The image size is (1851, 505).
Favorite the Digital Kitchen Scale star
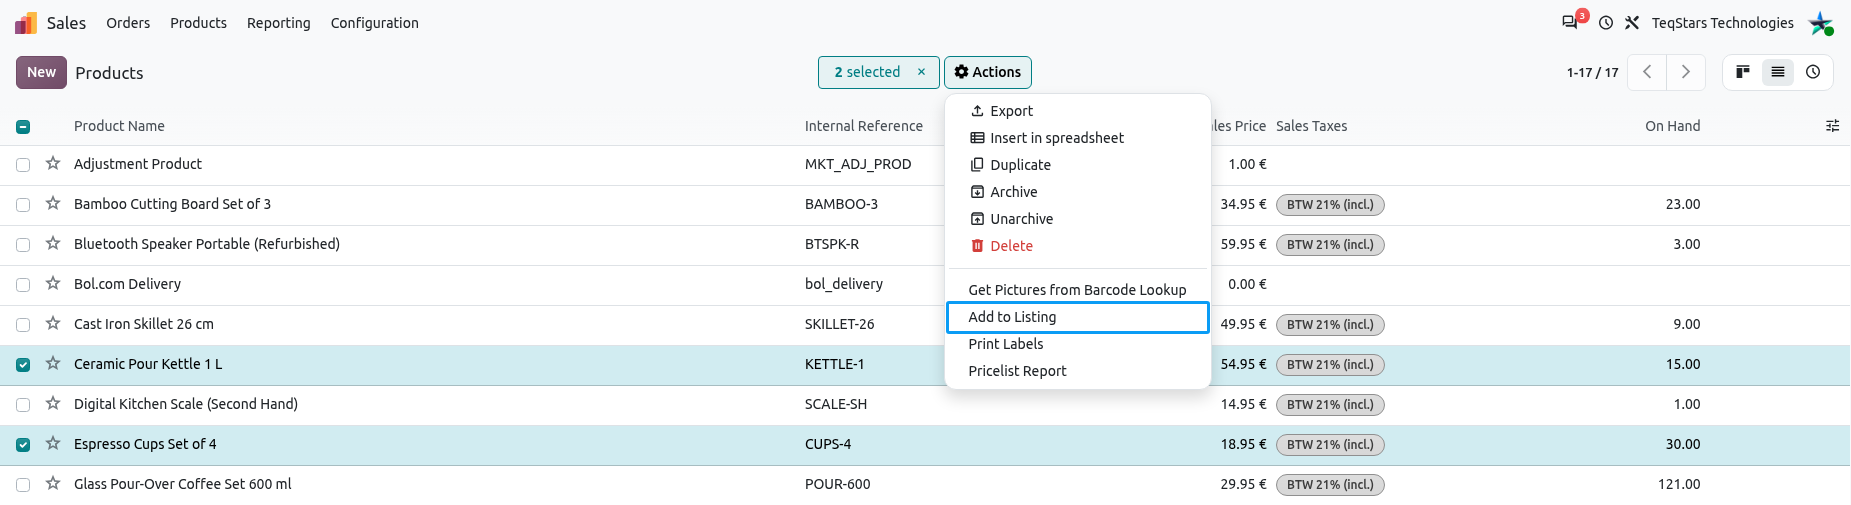pos(53,403)
